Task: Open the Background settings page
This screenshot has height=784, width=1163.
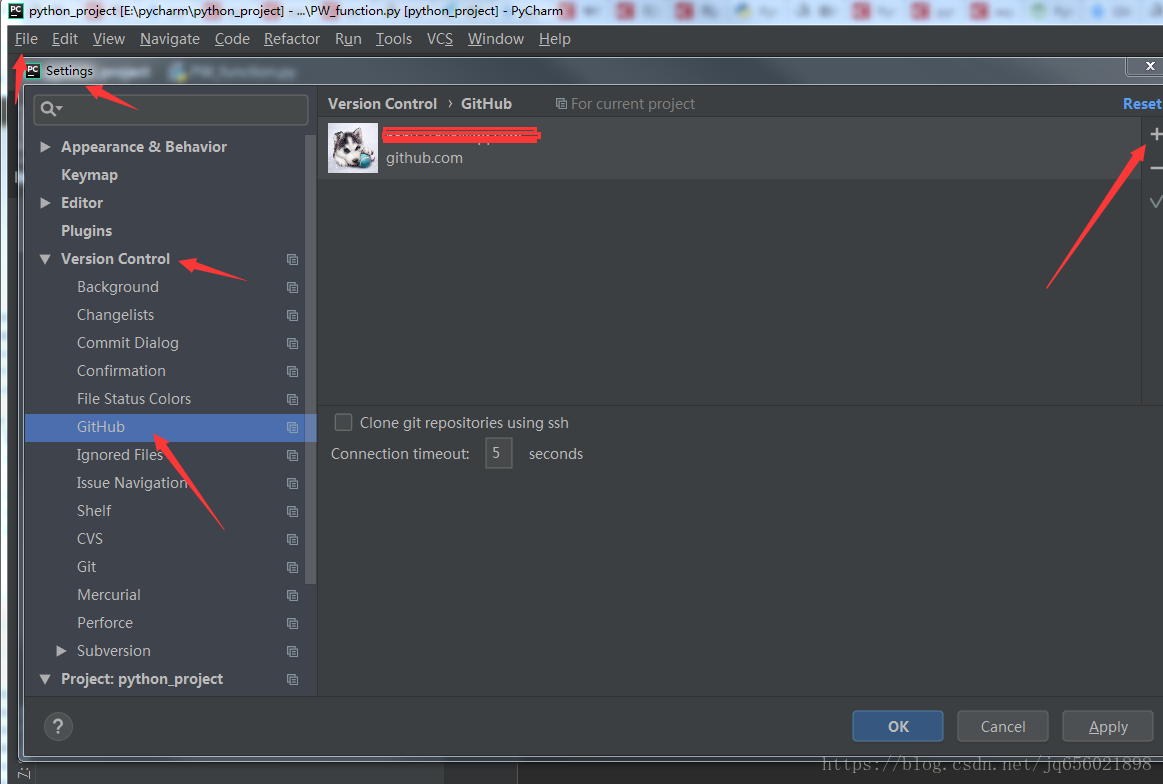Action: pos(118,287)
